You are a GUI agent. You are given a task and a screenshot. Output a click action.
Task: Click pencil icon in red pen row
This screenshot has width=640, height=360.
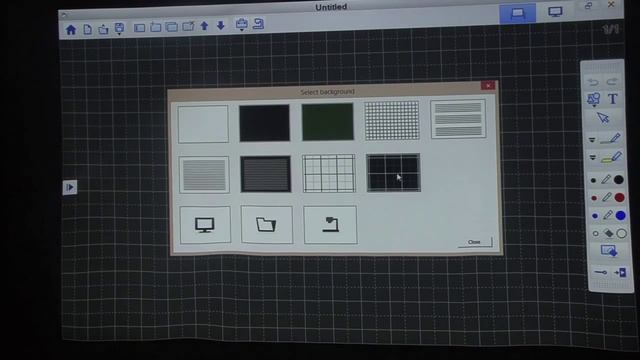pyautogui.click(x=607, y=198)
